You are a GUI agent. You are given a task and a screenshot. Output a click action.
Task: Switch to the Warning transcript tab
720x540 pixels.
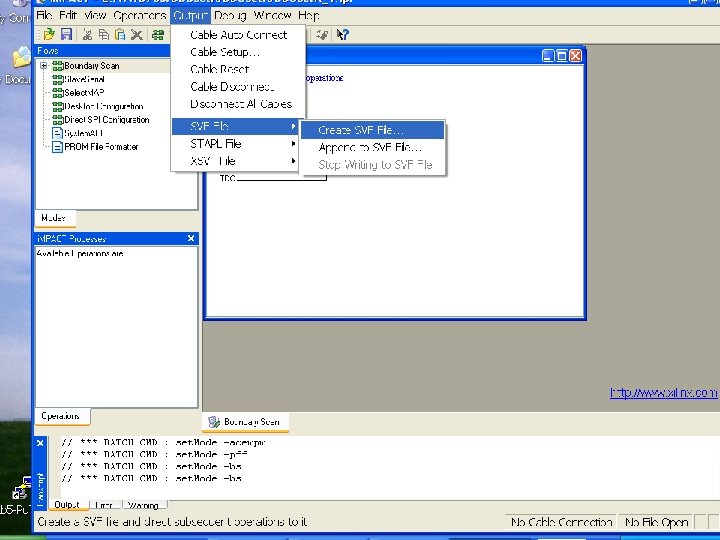144,505
